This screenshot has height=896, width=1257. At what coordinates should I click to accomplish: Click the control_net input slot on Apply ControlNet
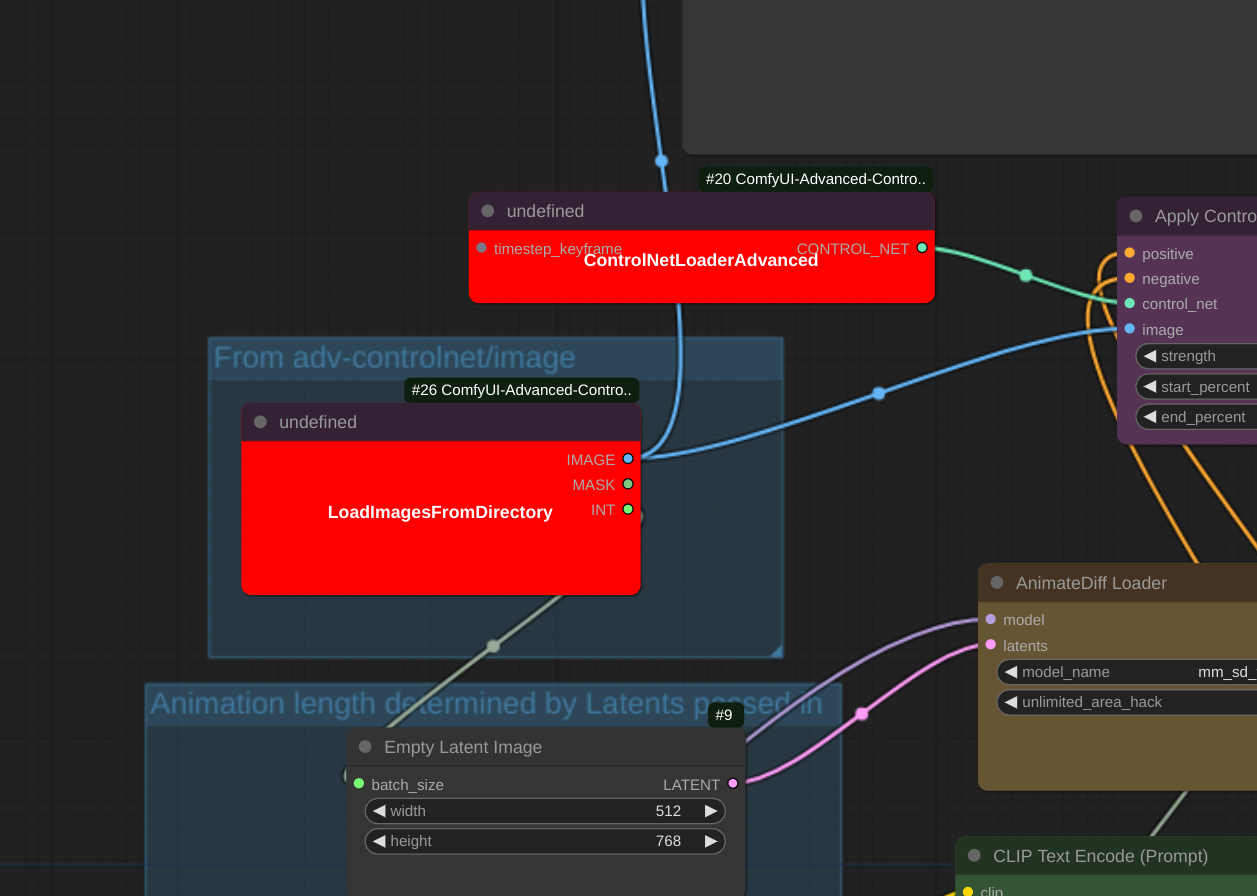(x=1129, y=304)
